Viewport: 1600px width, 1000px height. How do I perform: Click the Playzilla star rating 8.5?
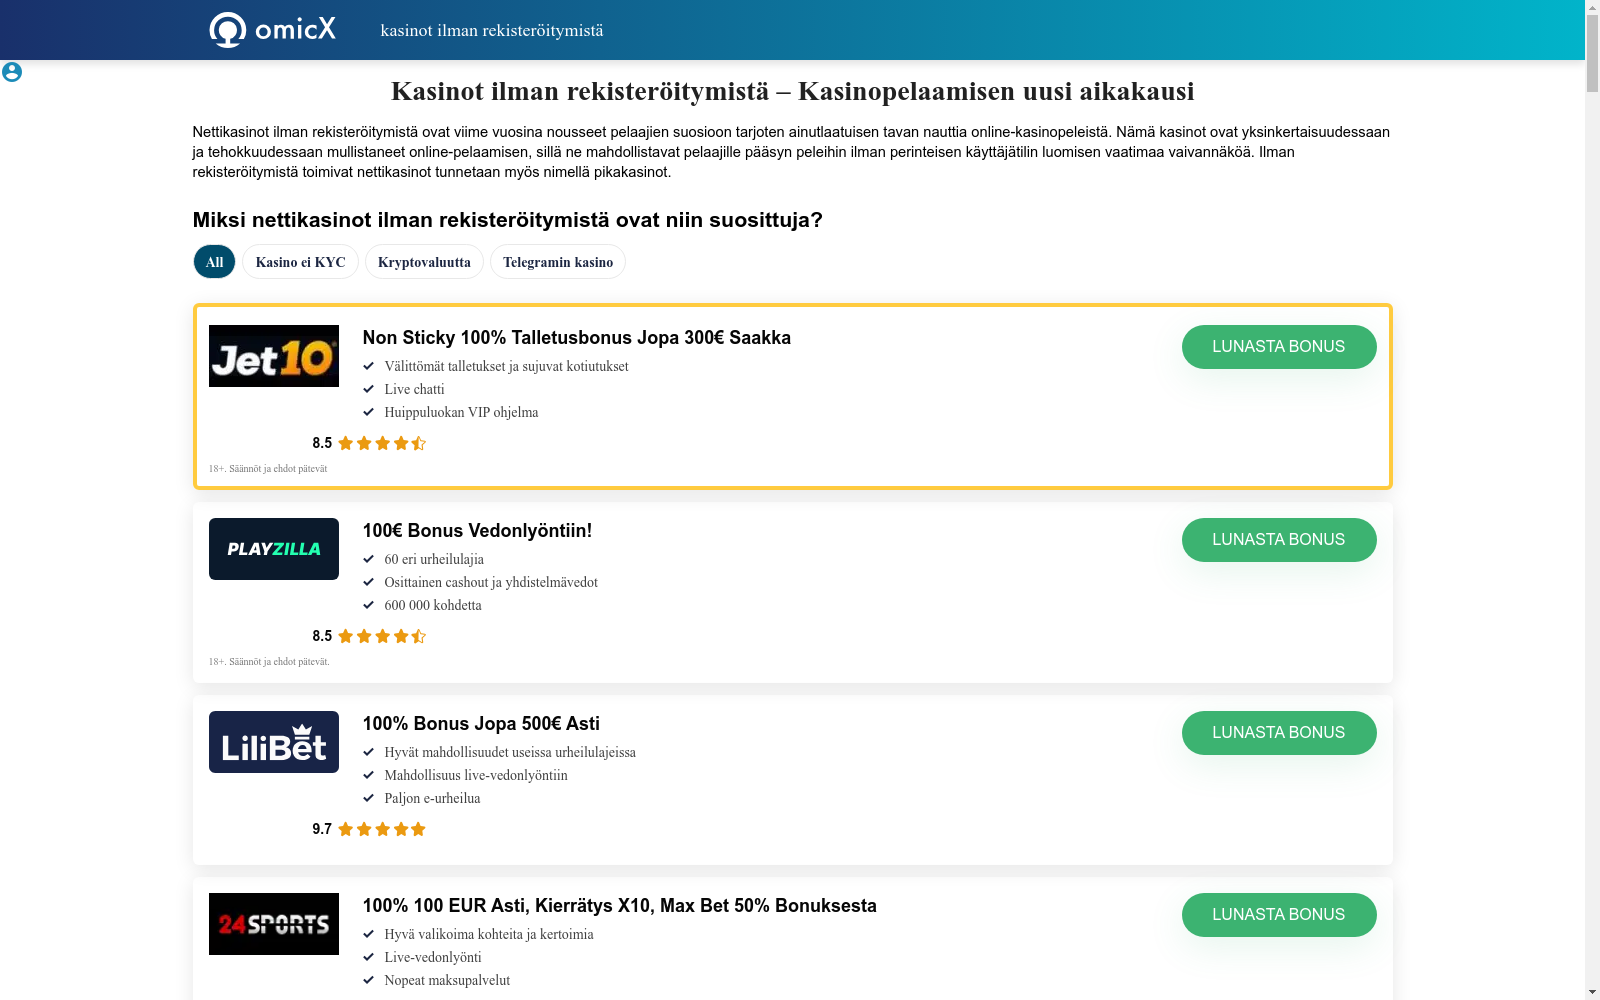click(x=369, y=636)
